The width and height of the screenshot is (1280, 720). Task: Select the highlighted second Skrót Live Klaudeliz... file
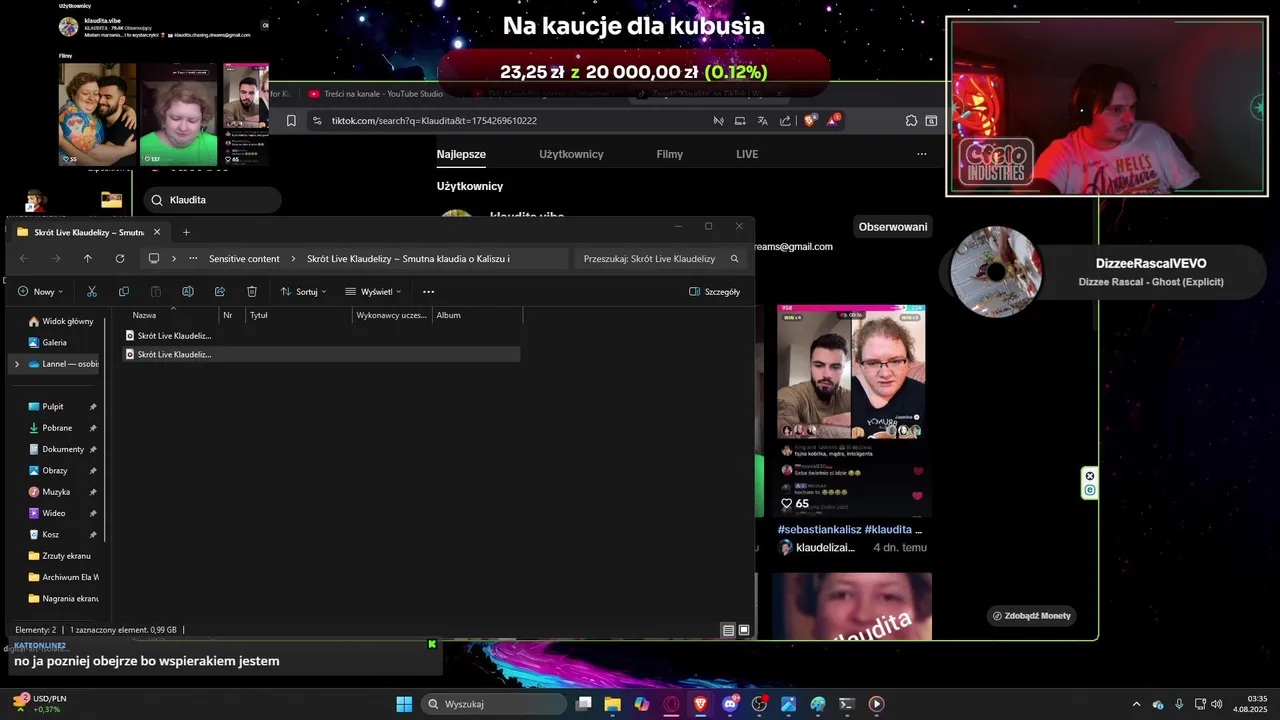click(x=321, y=354)
